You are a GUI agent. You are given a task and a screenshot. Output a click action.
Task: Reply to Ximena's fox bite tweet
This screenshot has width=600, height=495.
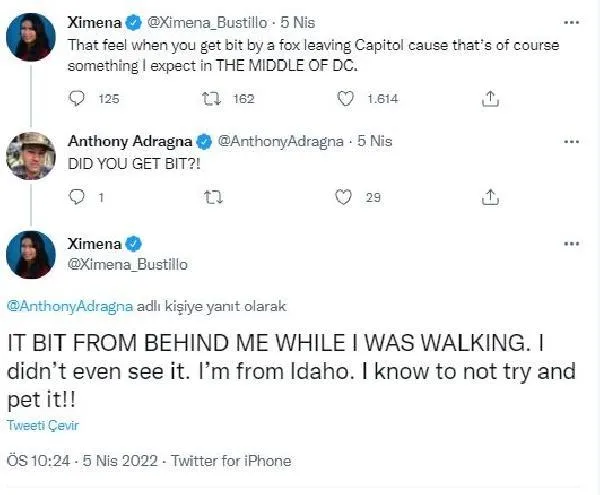[x=79, y=99]
